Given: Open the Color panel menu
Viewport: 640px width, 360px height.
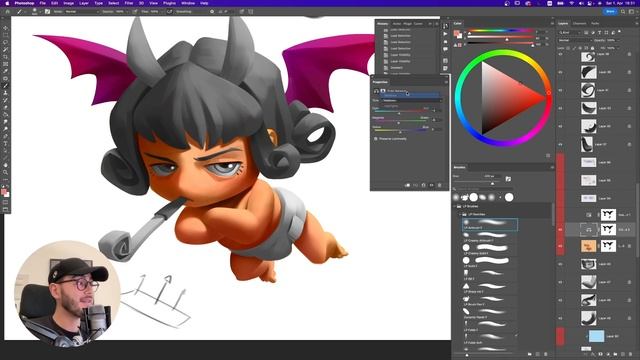Looking at the screenshot, I should click(552, 23).
